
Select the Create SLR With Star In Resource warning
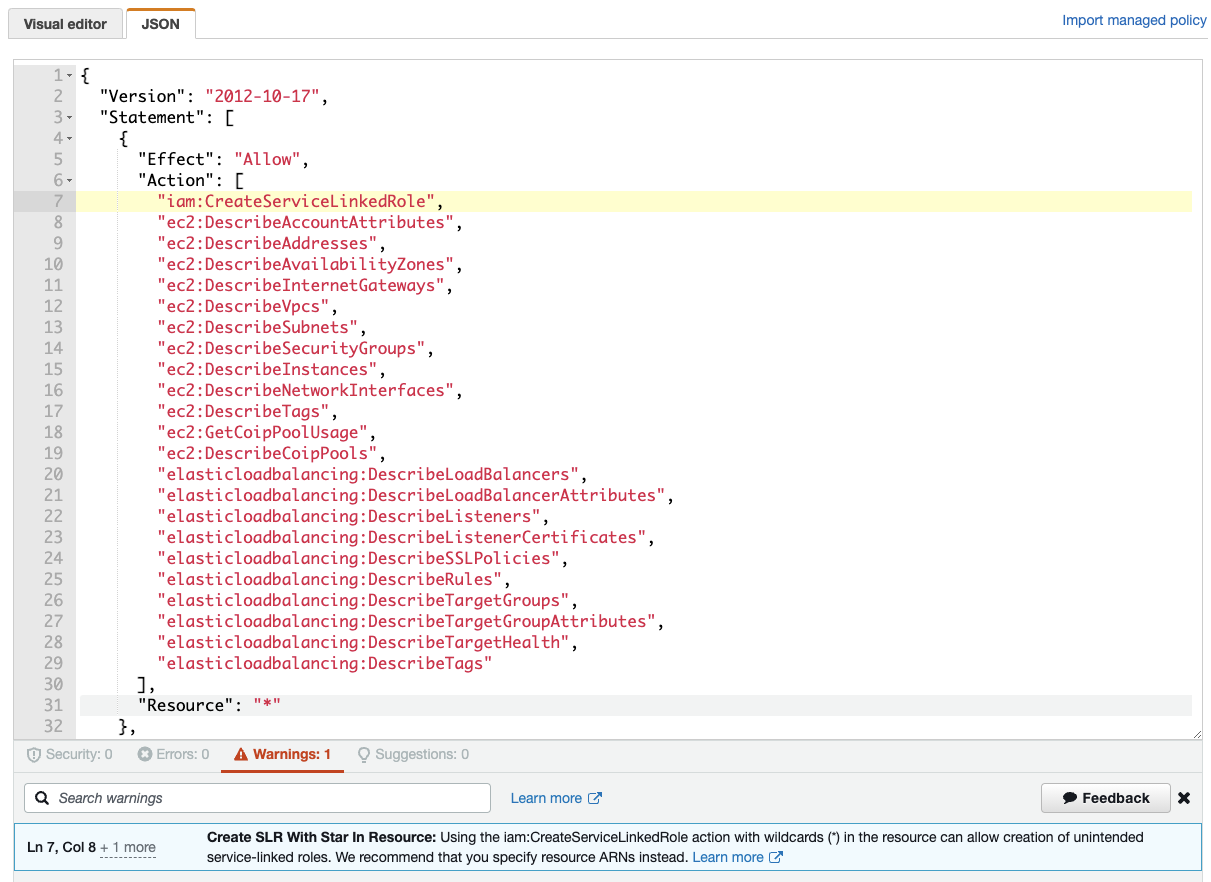(x=608, y=847)
